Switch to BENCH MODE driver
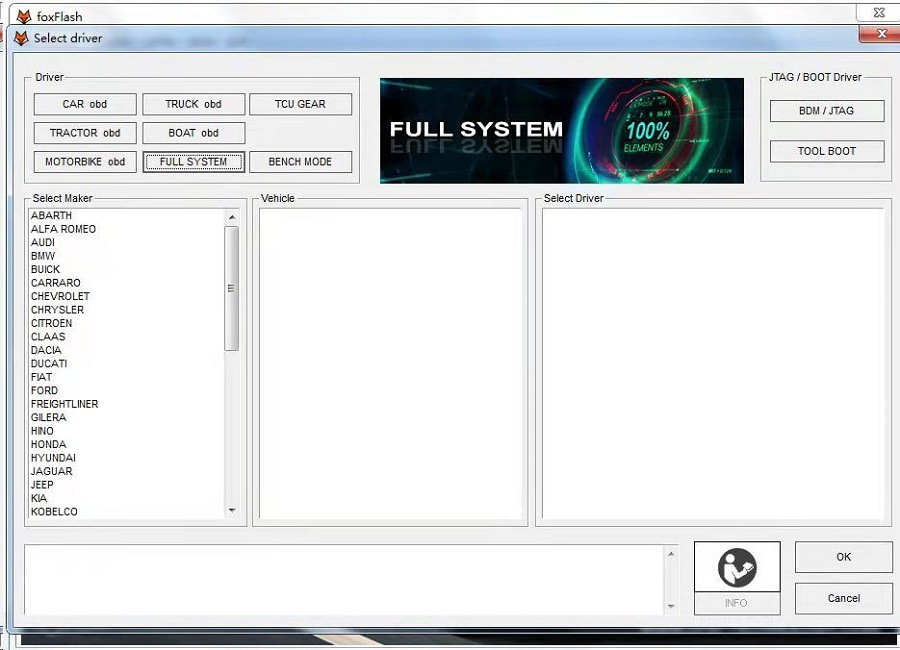900x650 pixels. pos(300,162)
